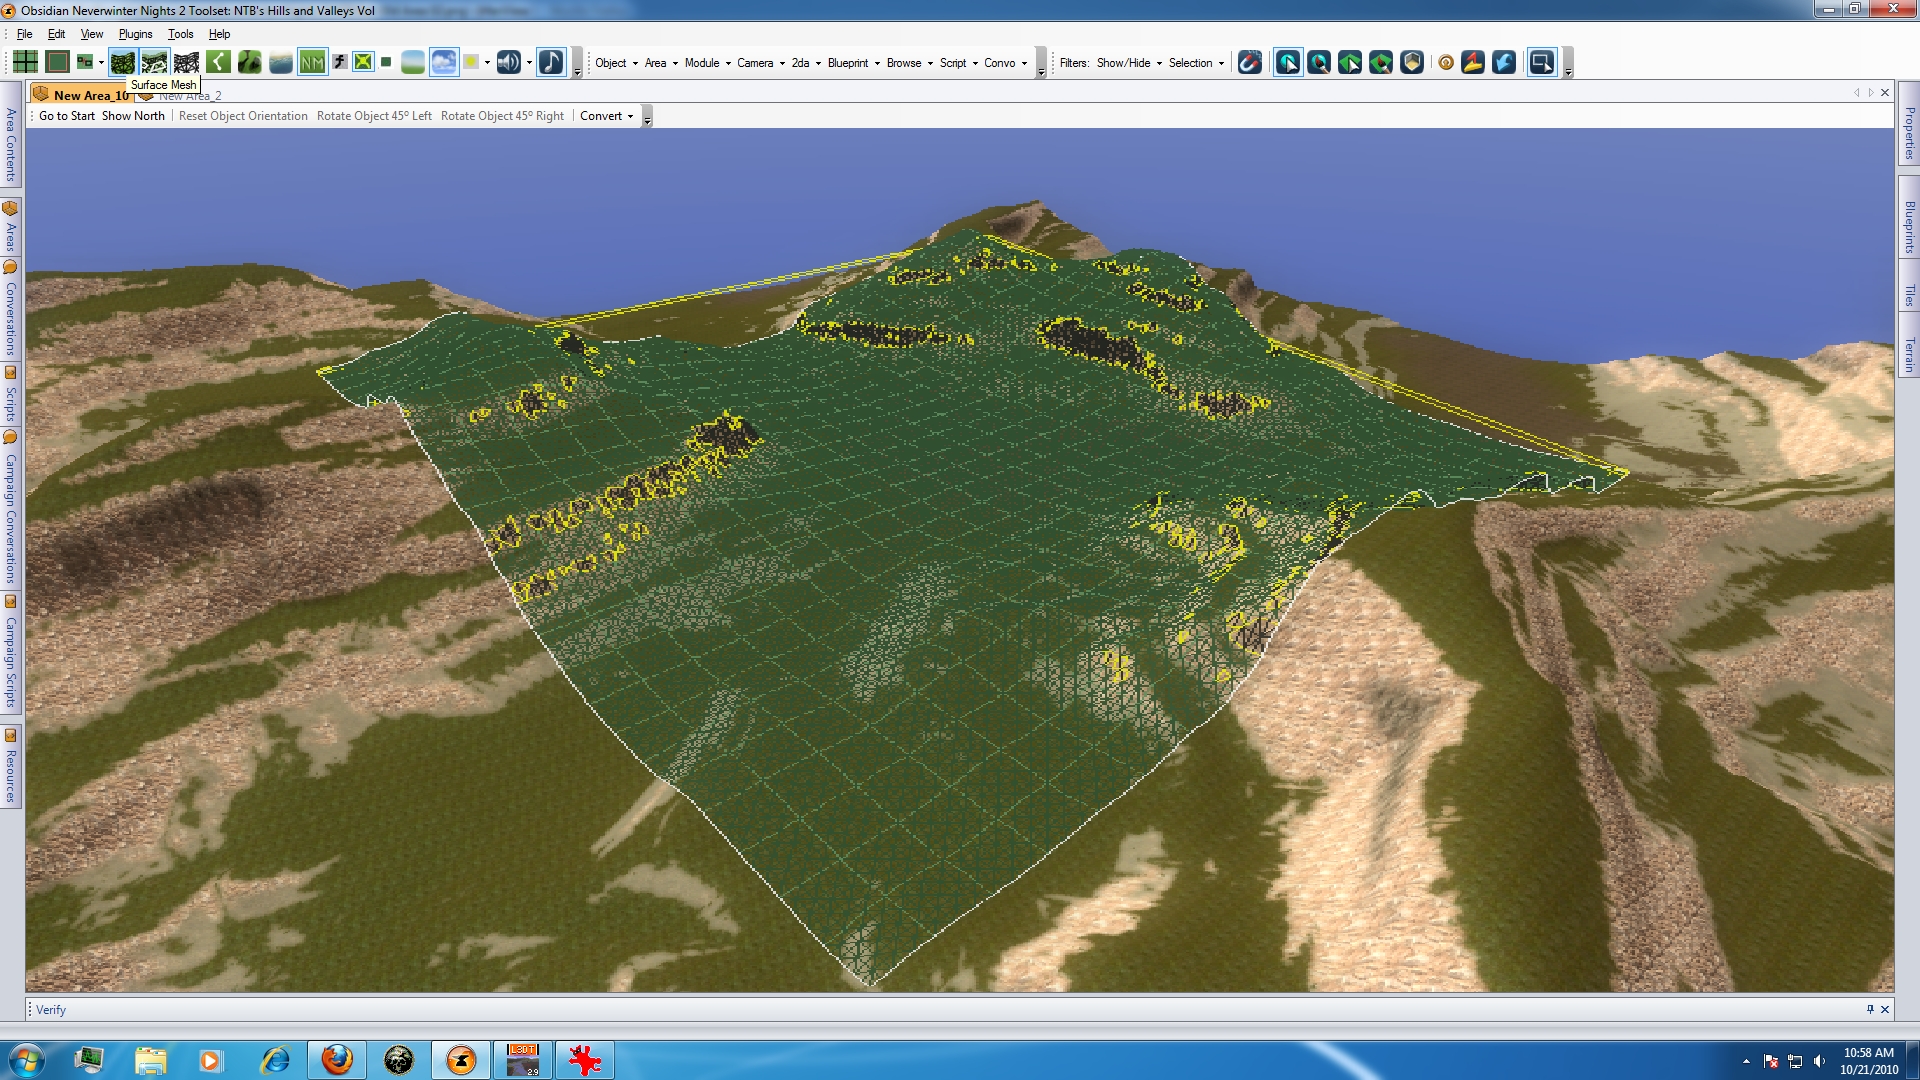Select the shield-shaped toolbar icon

(1412, 62)
